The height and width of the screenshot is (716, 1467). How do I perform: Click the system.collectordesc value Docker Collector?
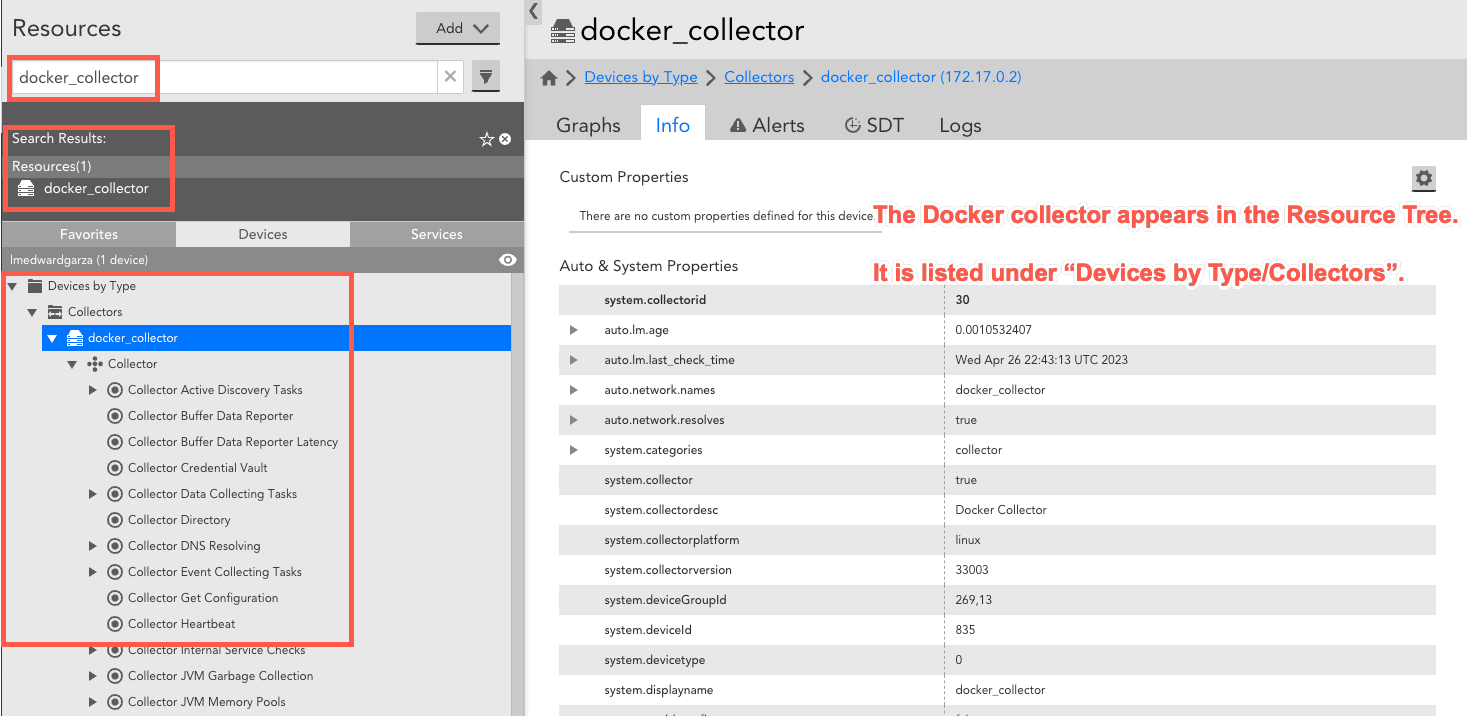[1001, 510]
